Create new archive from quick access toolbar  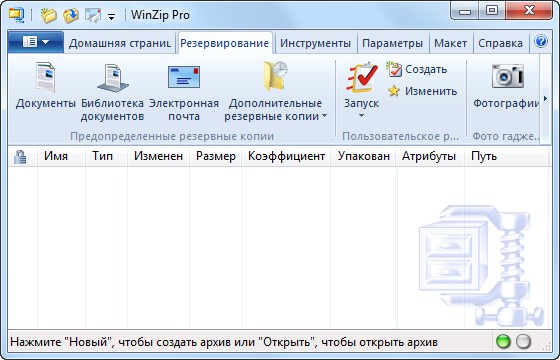[49, 15]
